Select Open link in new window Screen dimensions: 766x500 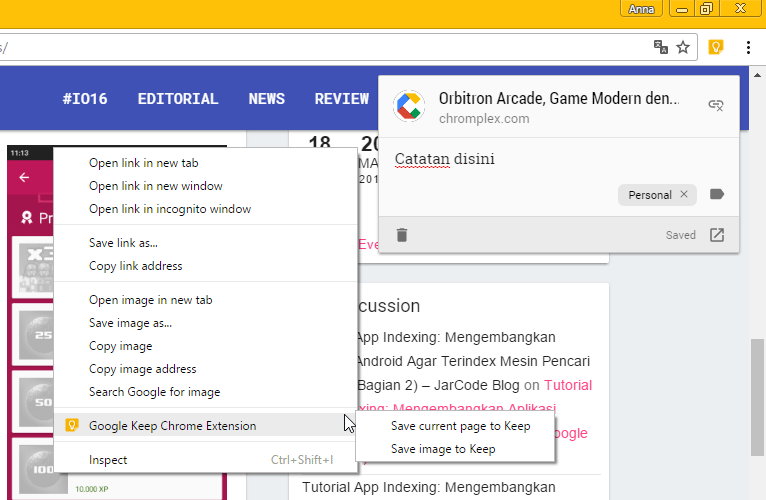click(205, 186)
